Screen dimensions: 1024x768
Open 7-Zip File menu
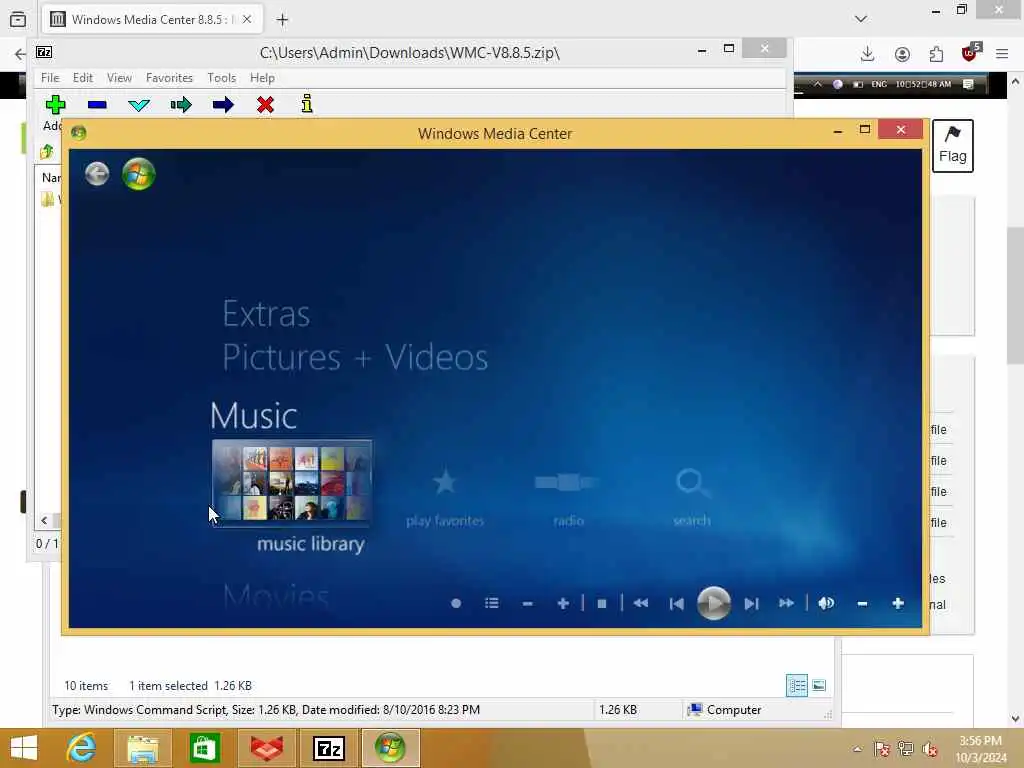[x=50, y=78]
